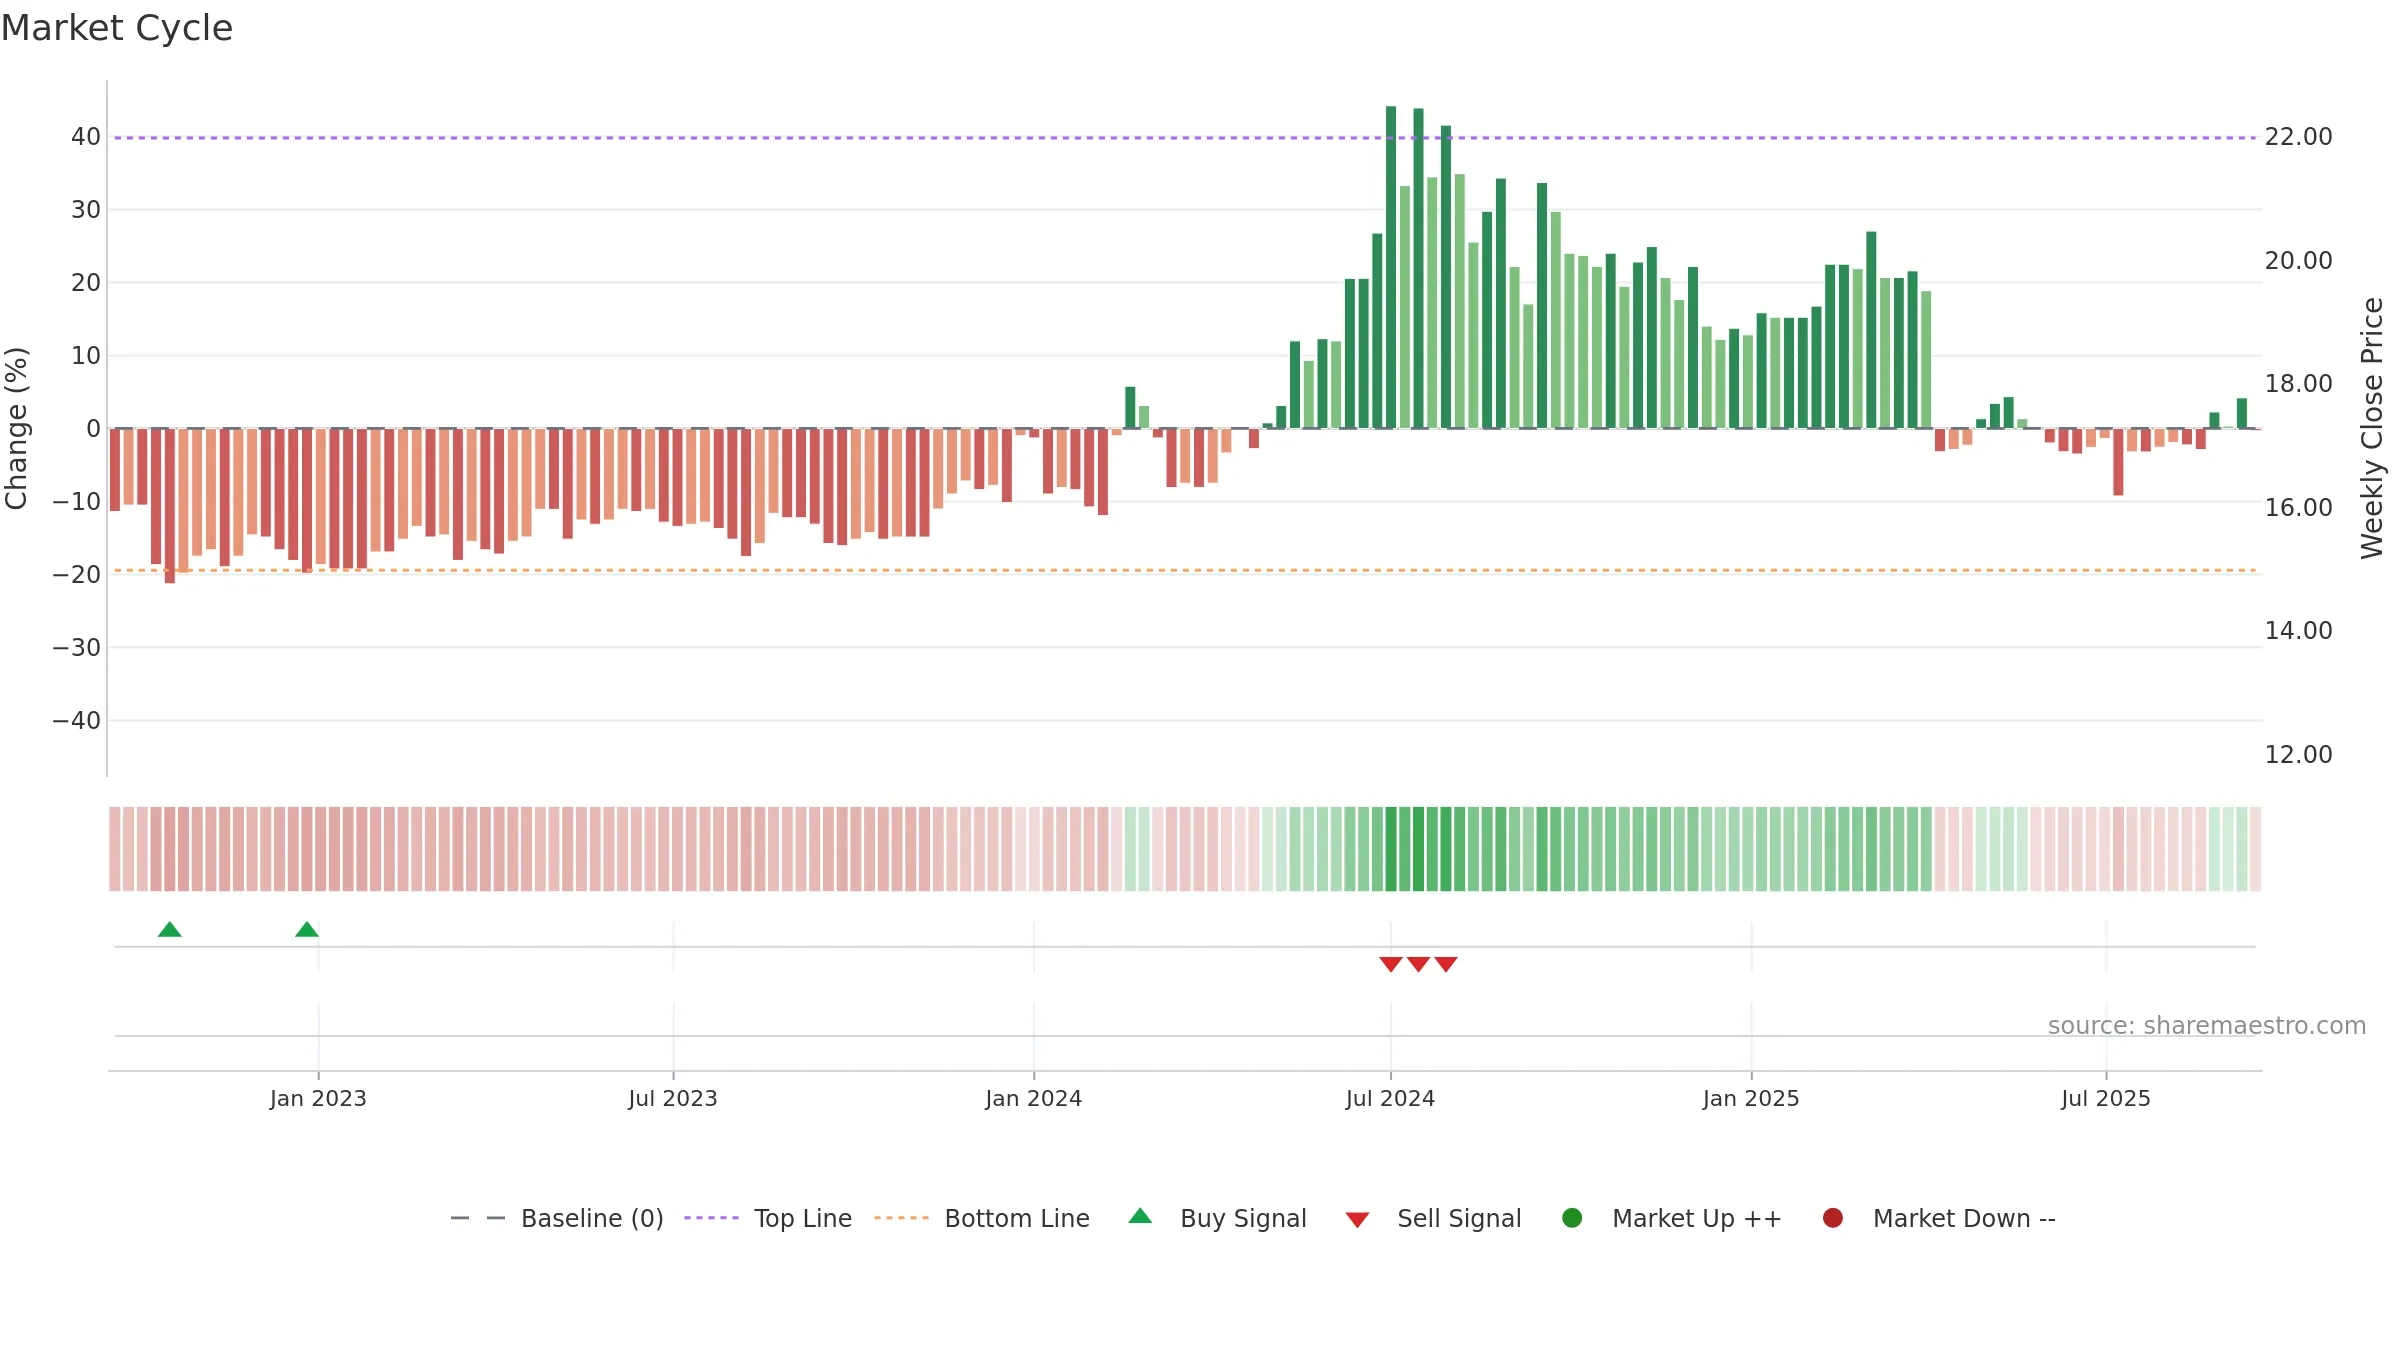Viewport: 2400px width, 1350px height.
Task: Toggle the Top Line legend label
Action: [803, 1218]
